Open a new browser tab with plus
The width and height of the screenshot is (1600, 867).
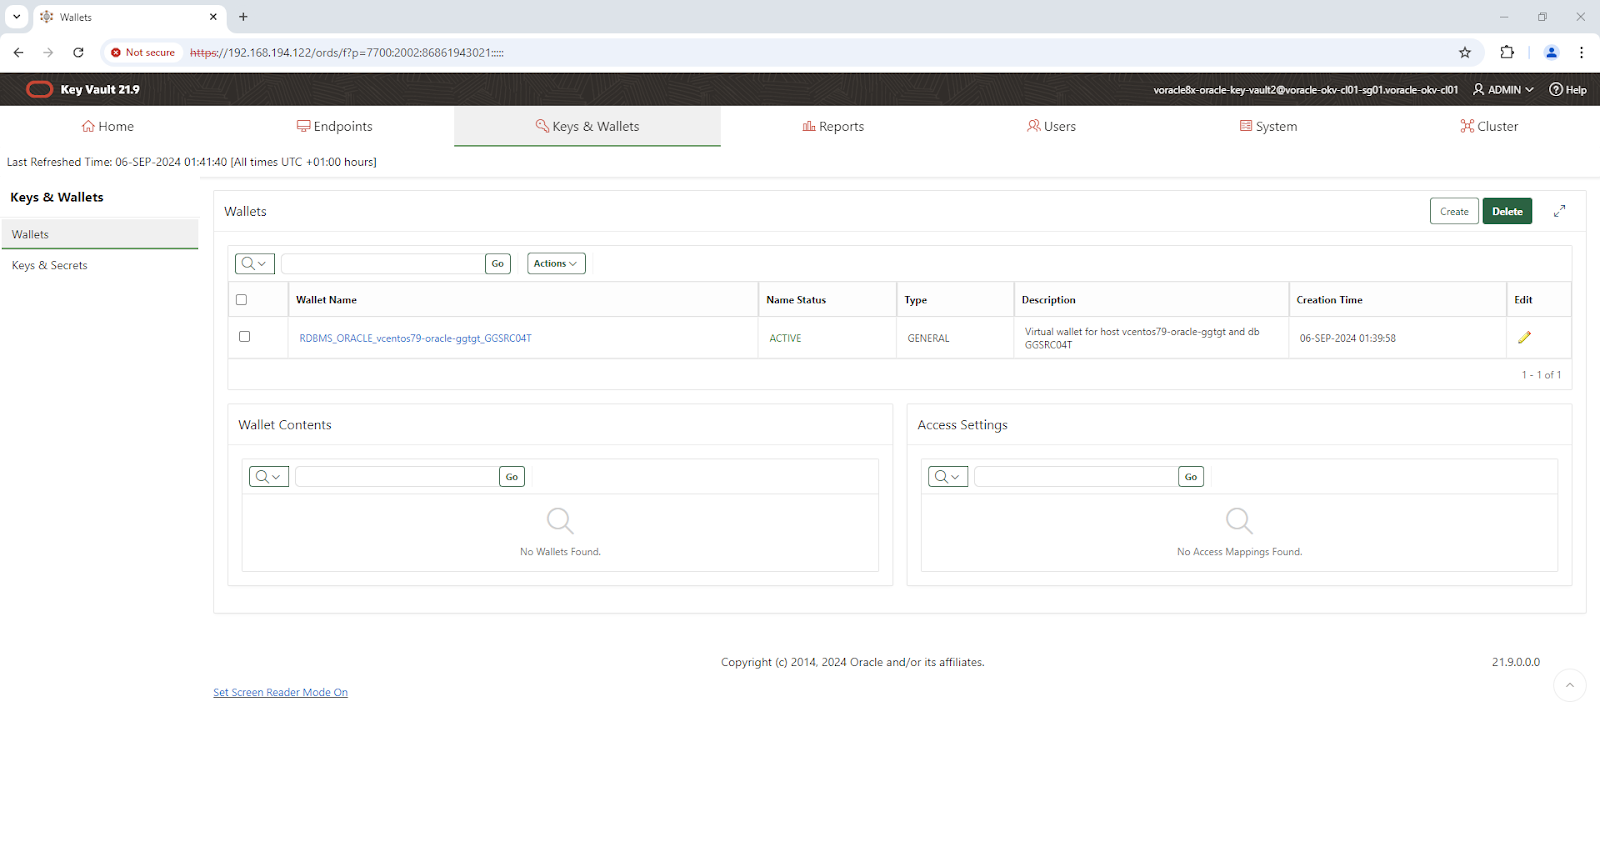243,17
